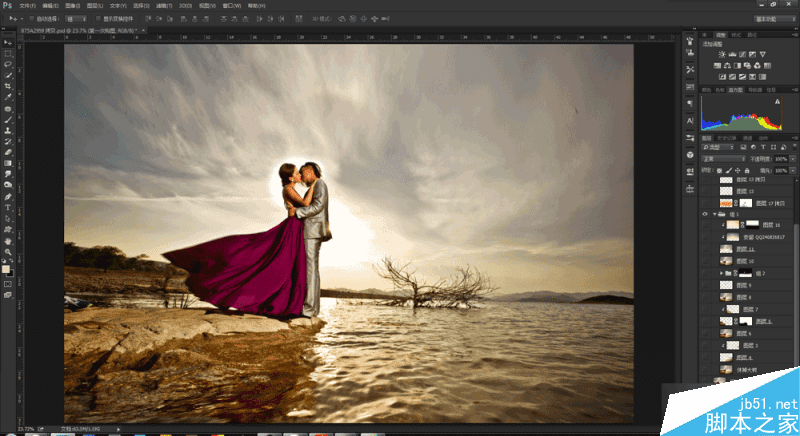800x436 pixels.
Task: Collapse the 组 1 layer group
Action: click(x=715, y=213)
